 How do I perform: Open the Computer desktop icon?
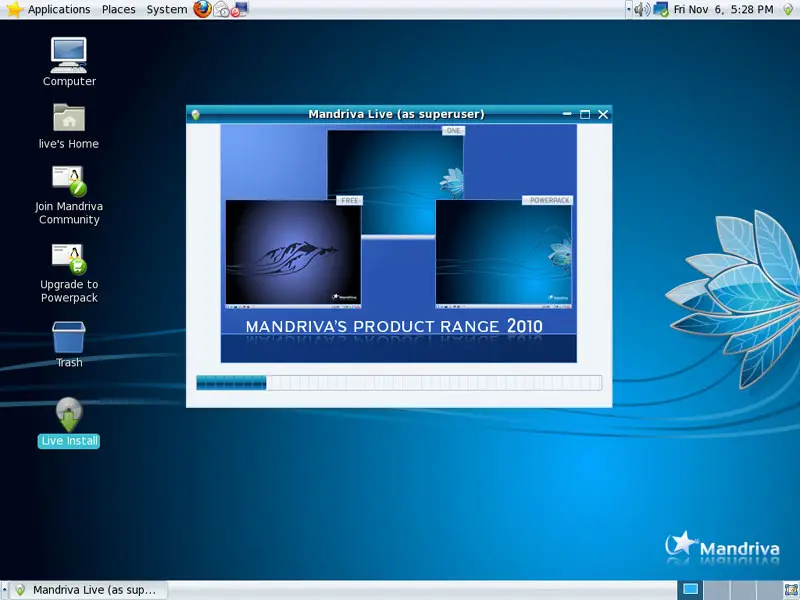pyautogui.click(x=69, y=62)
